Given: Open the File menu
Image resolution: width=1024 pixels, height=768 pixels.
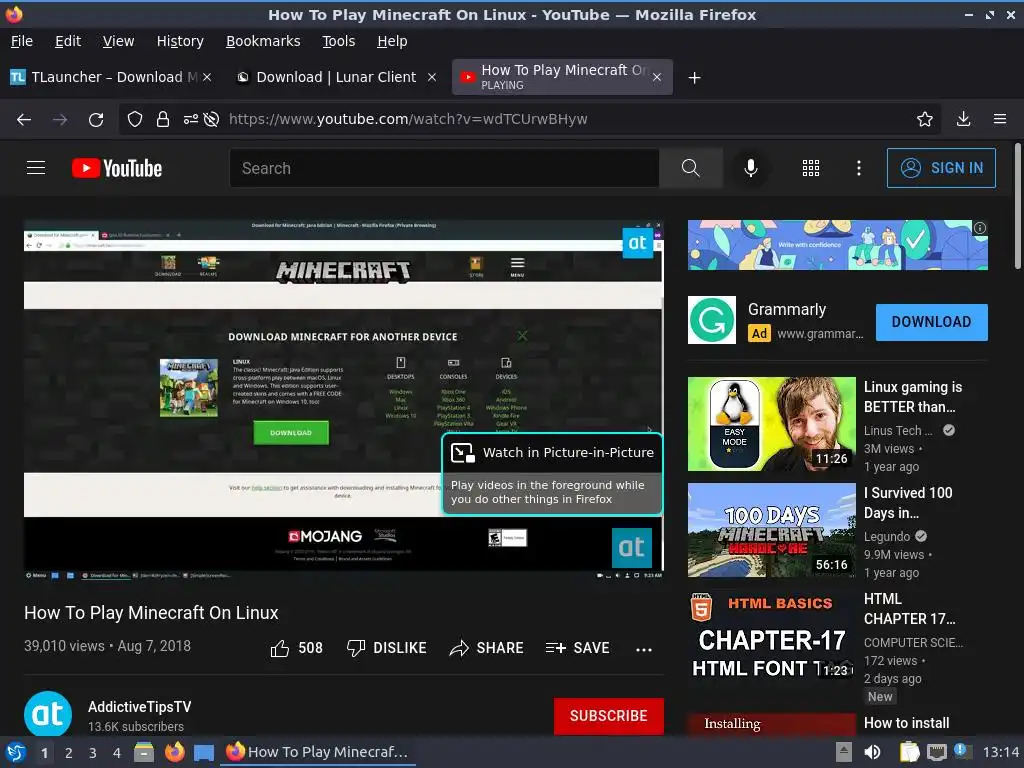Looking at the screenshot, I should coord(22,41).
